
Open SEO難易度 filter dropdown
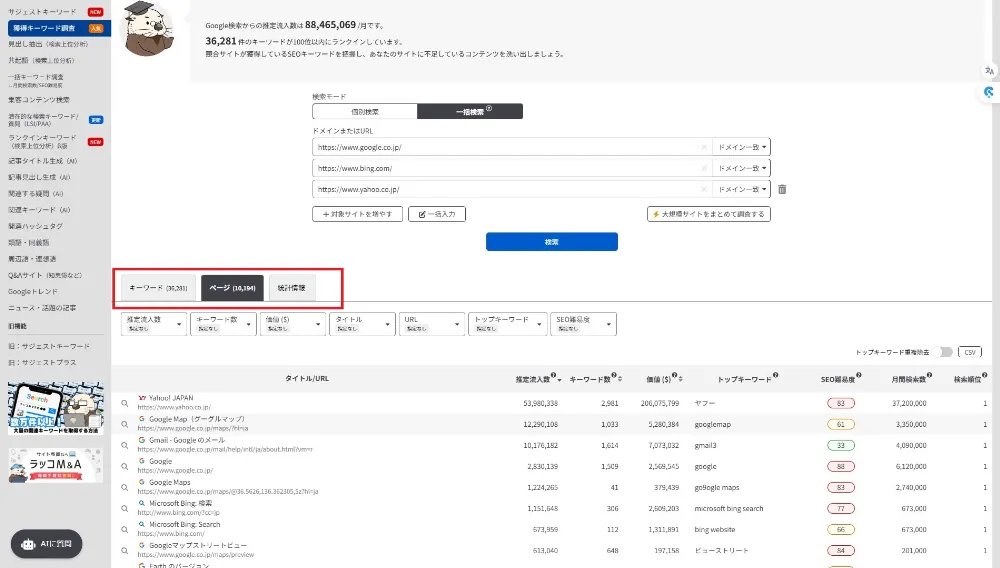coord(584,324)
